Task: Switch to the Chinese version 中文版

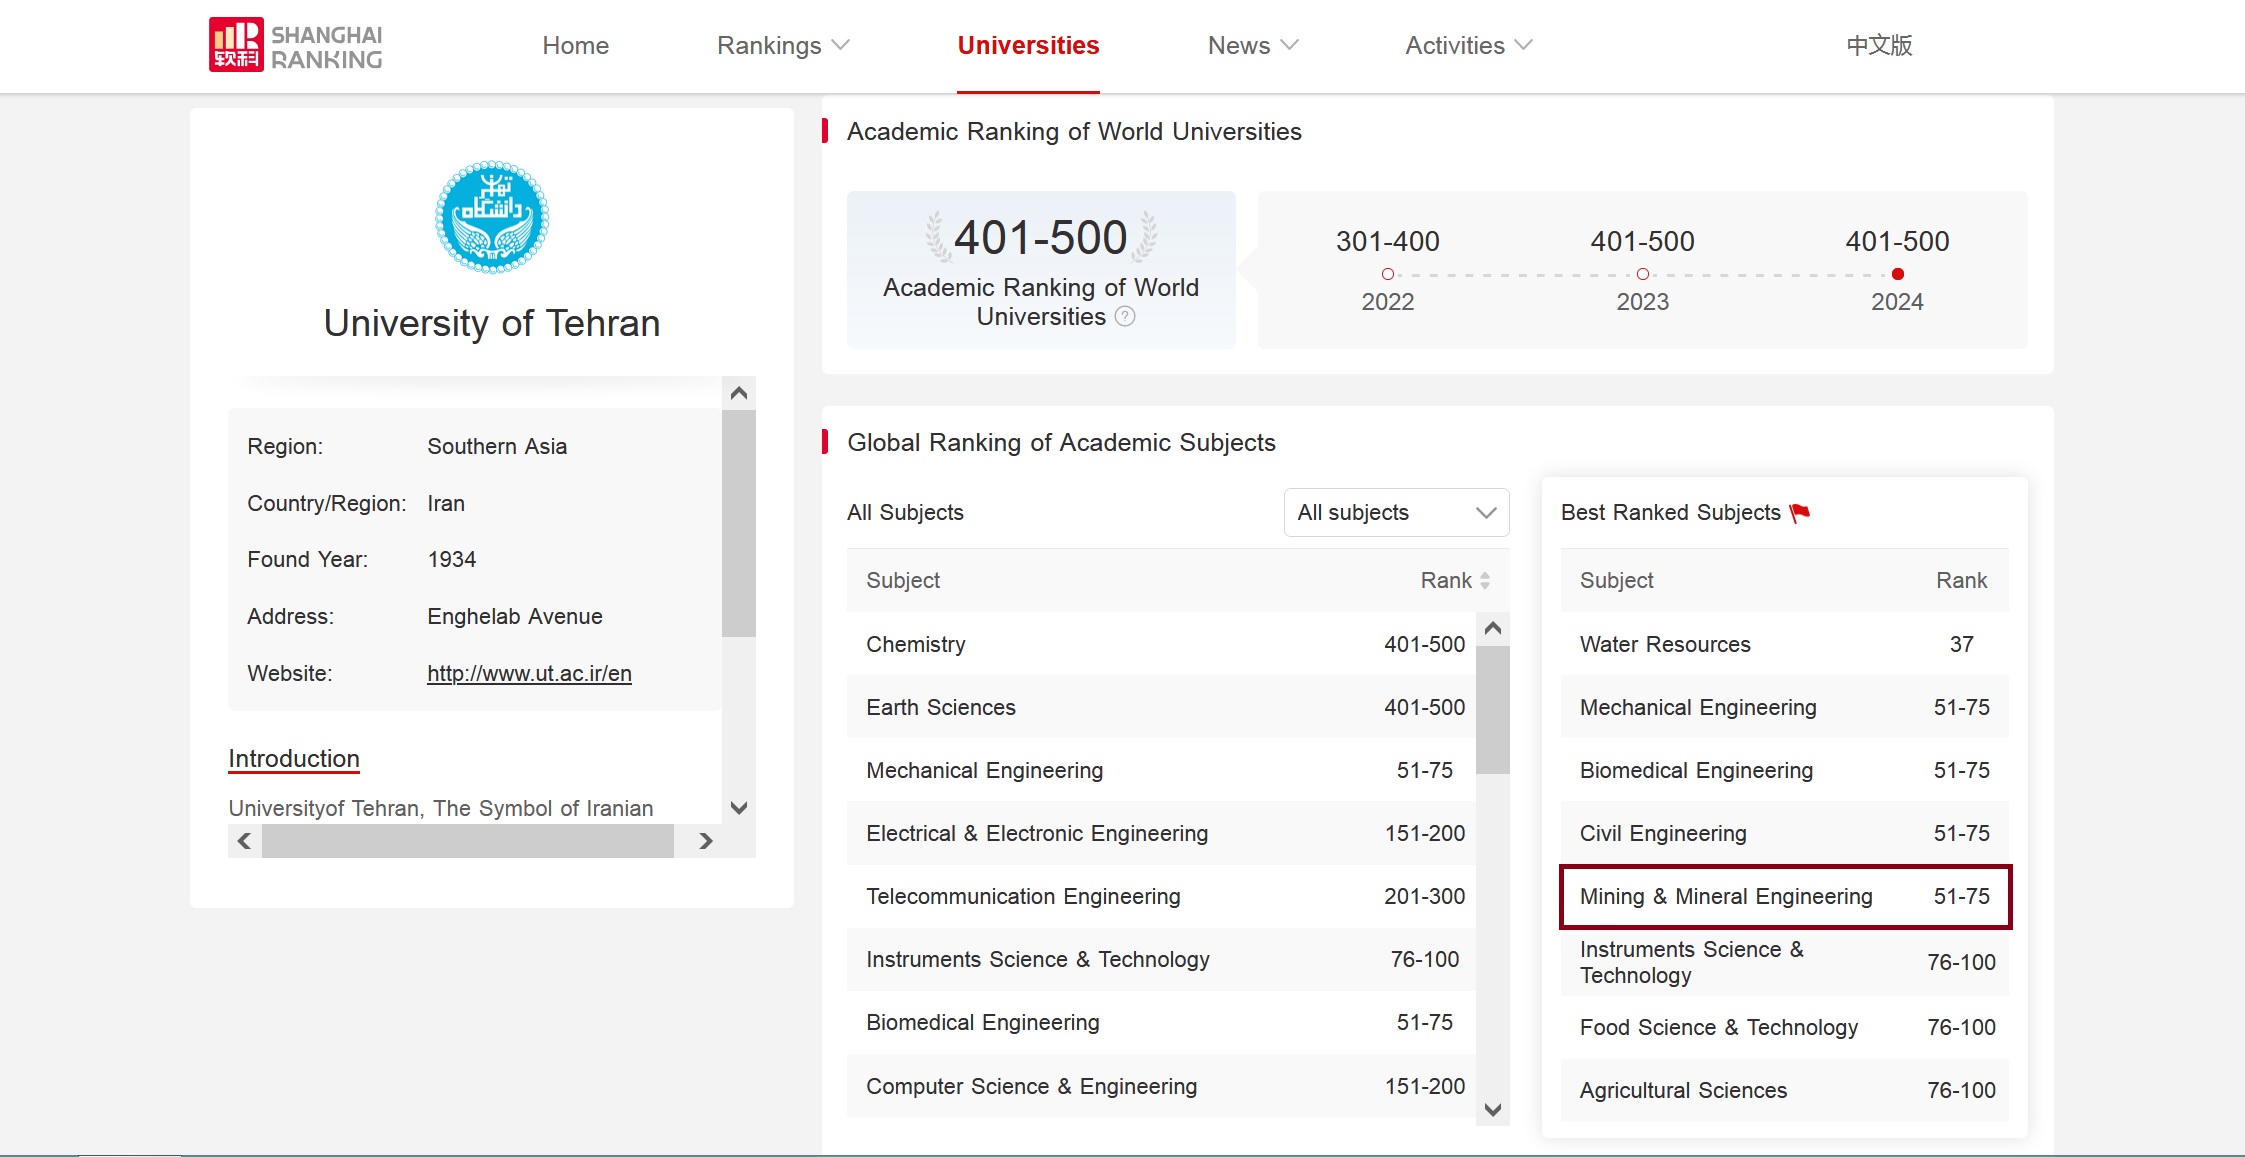Action: click(1879, 45)
